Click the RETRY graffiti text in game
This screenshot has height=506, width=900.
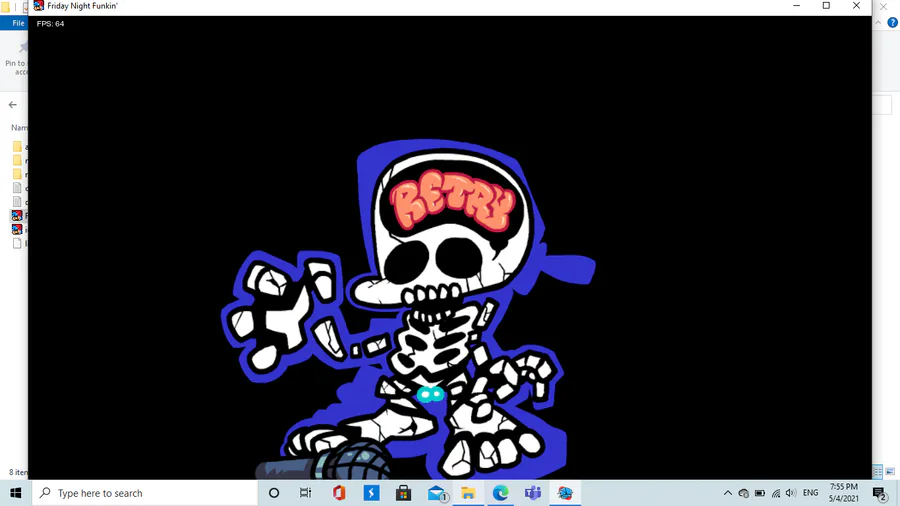click(x=452, y=200)
